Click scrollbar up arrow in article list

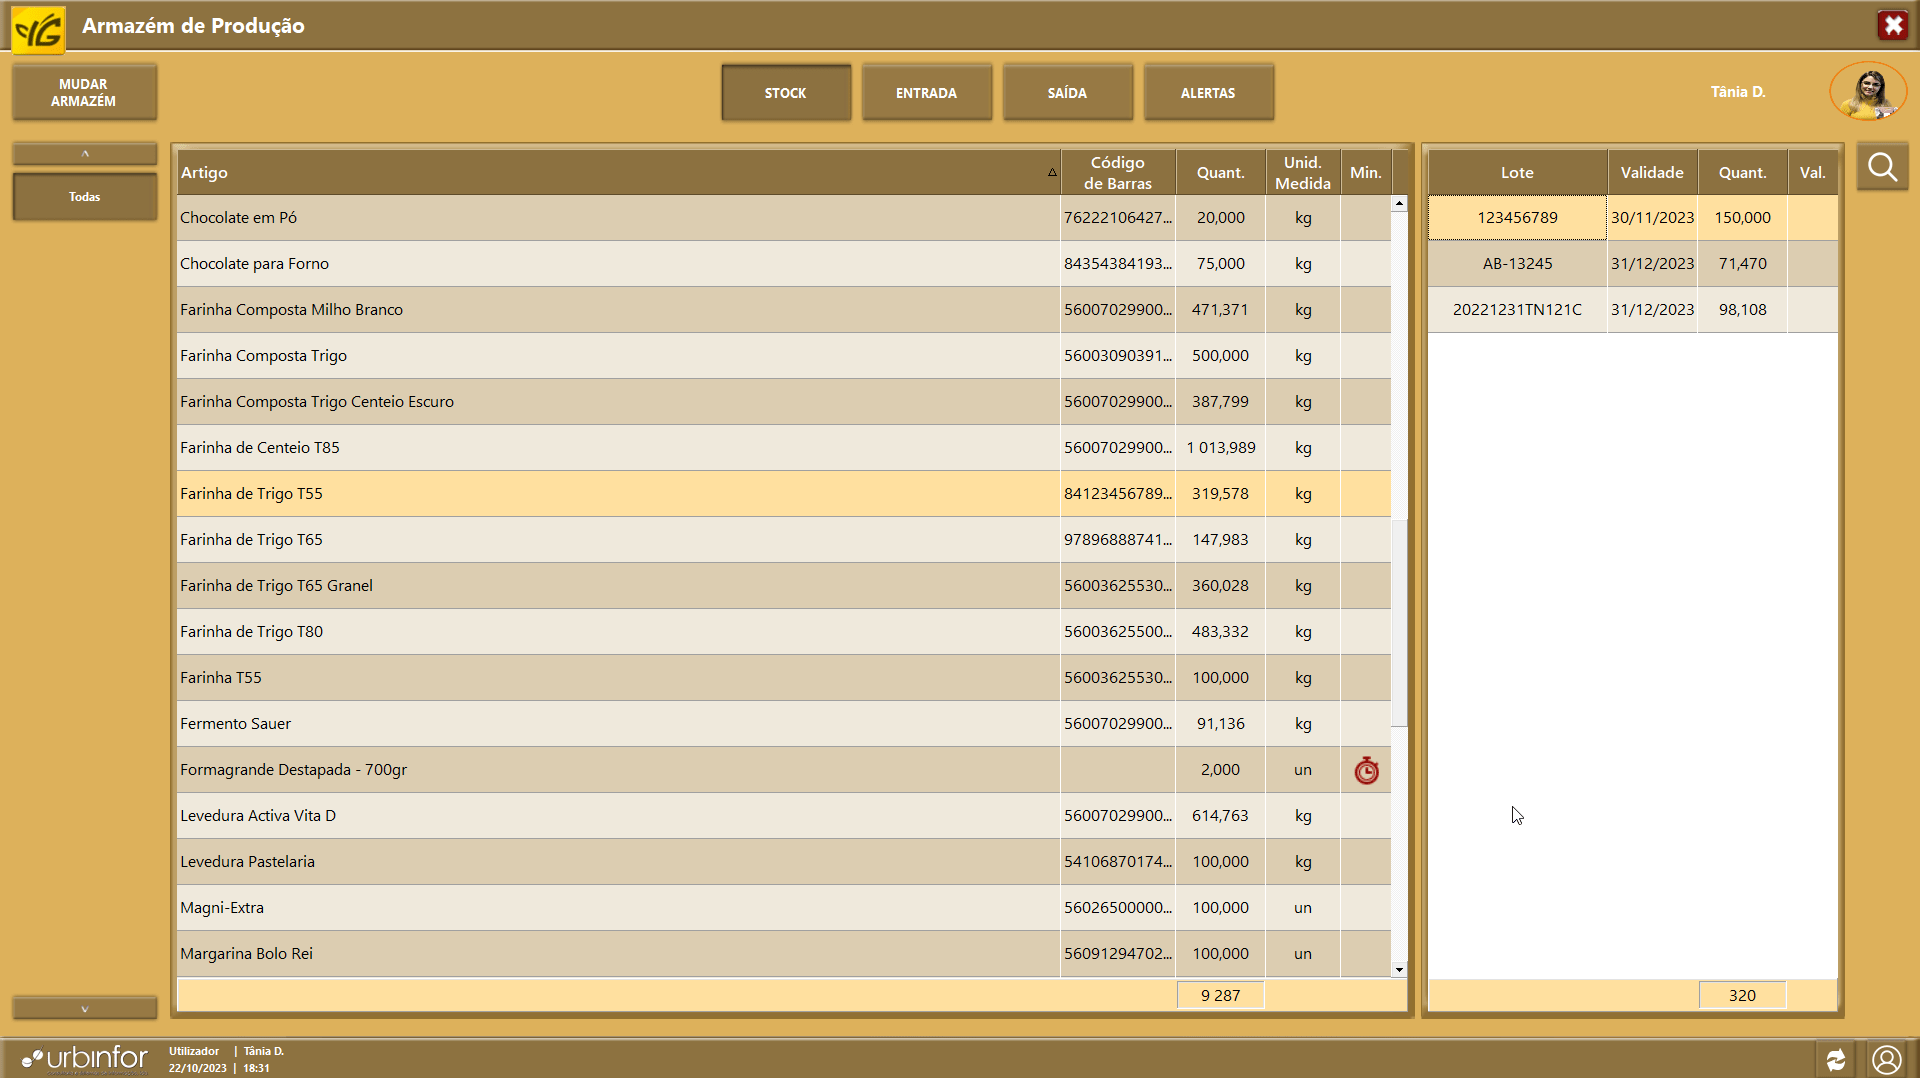click(x=1399, y=204)
